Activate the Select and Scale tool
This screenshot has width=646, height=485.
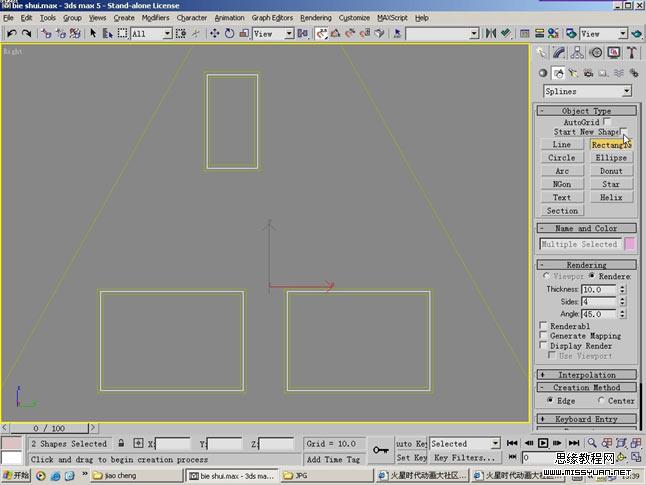point(244,33)
